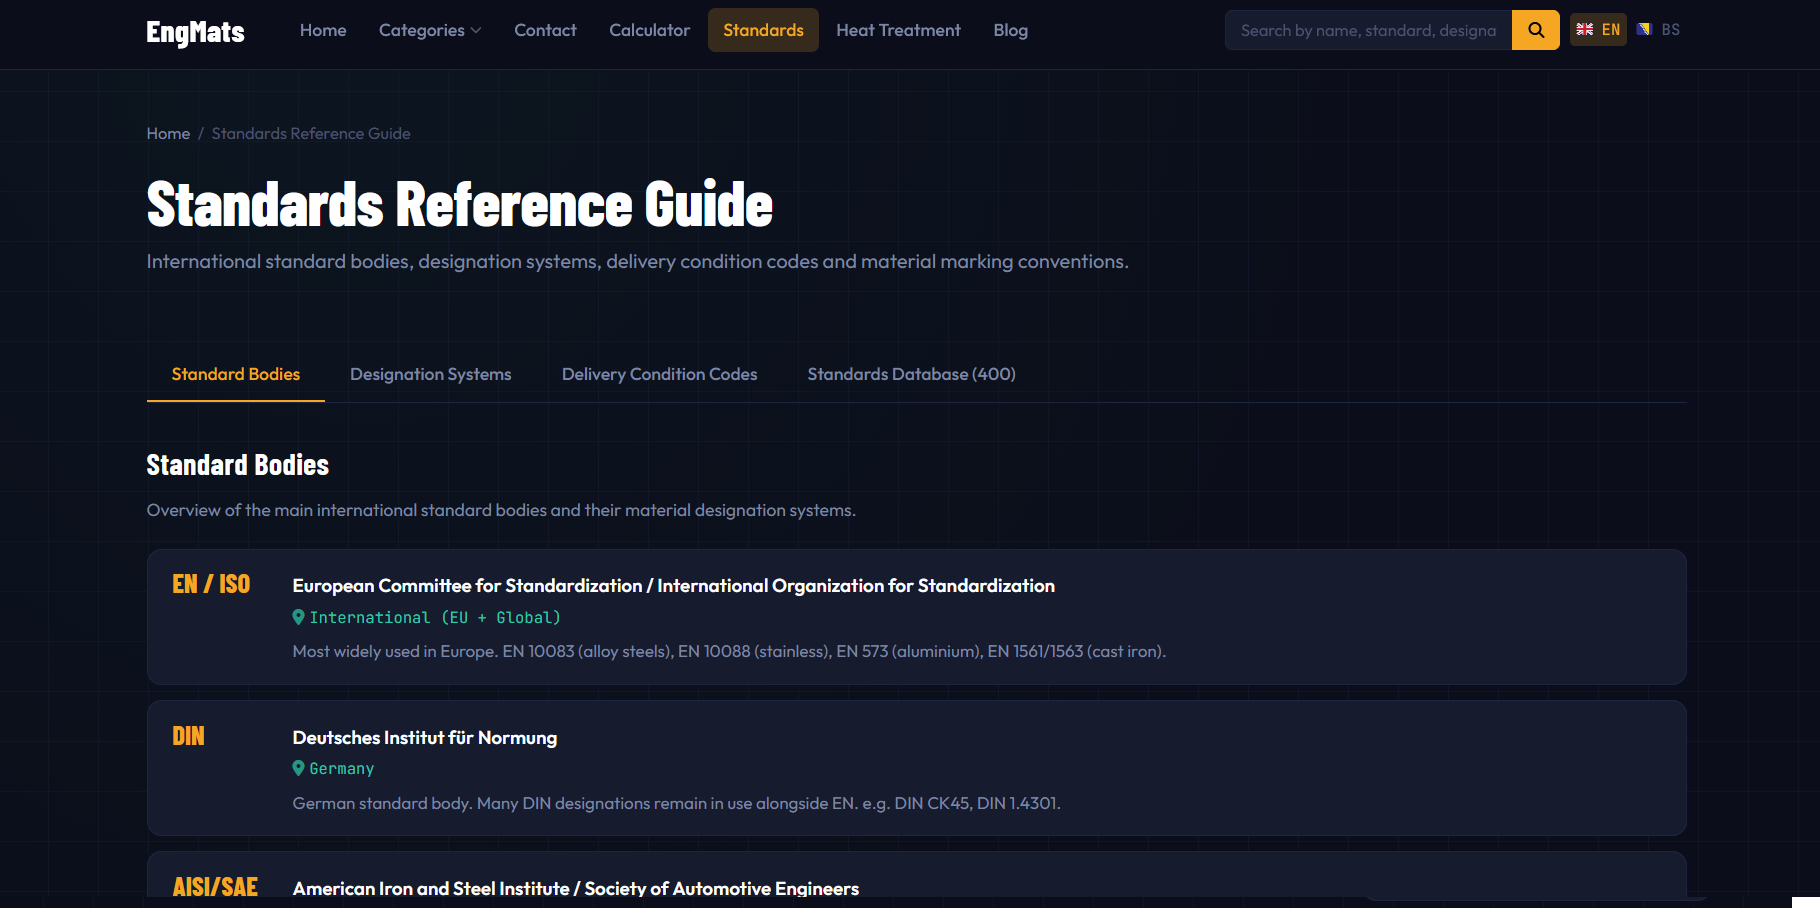Click the Standard Bodies section heading

coord(237,465)
